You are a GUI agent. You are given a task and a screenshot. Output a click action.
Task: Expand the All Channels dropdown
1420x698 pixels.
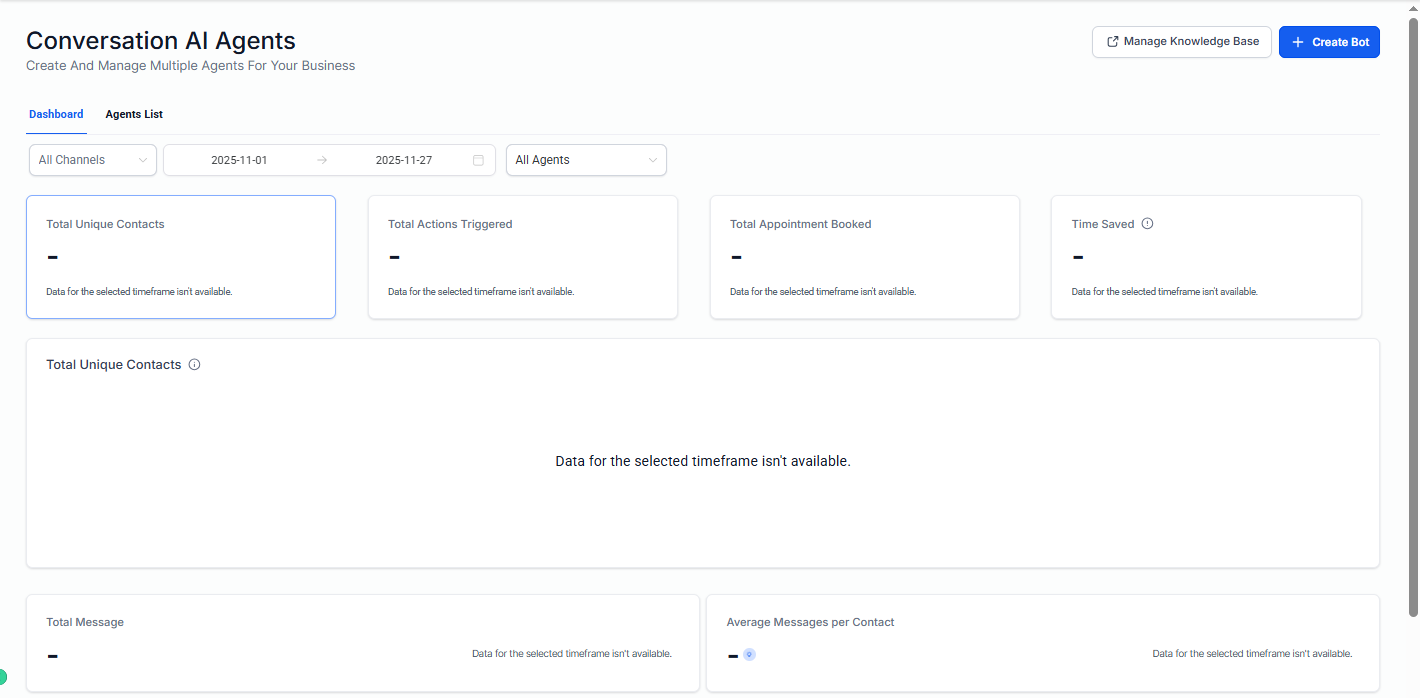pyautogui.click(x=92, y=160)
